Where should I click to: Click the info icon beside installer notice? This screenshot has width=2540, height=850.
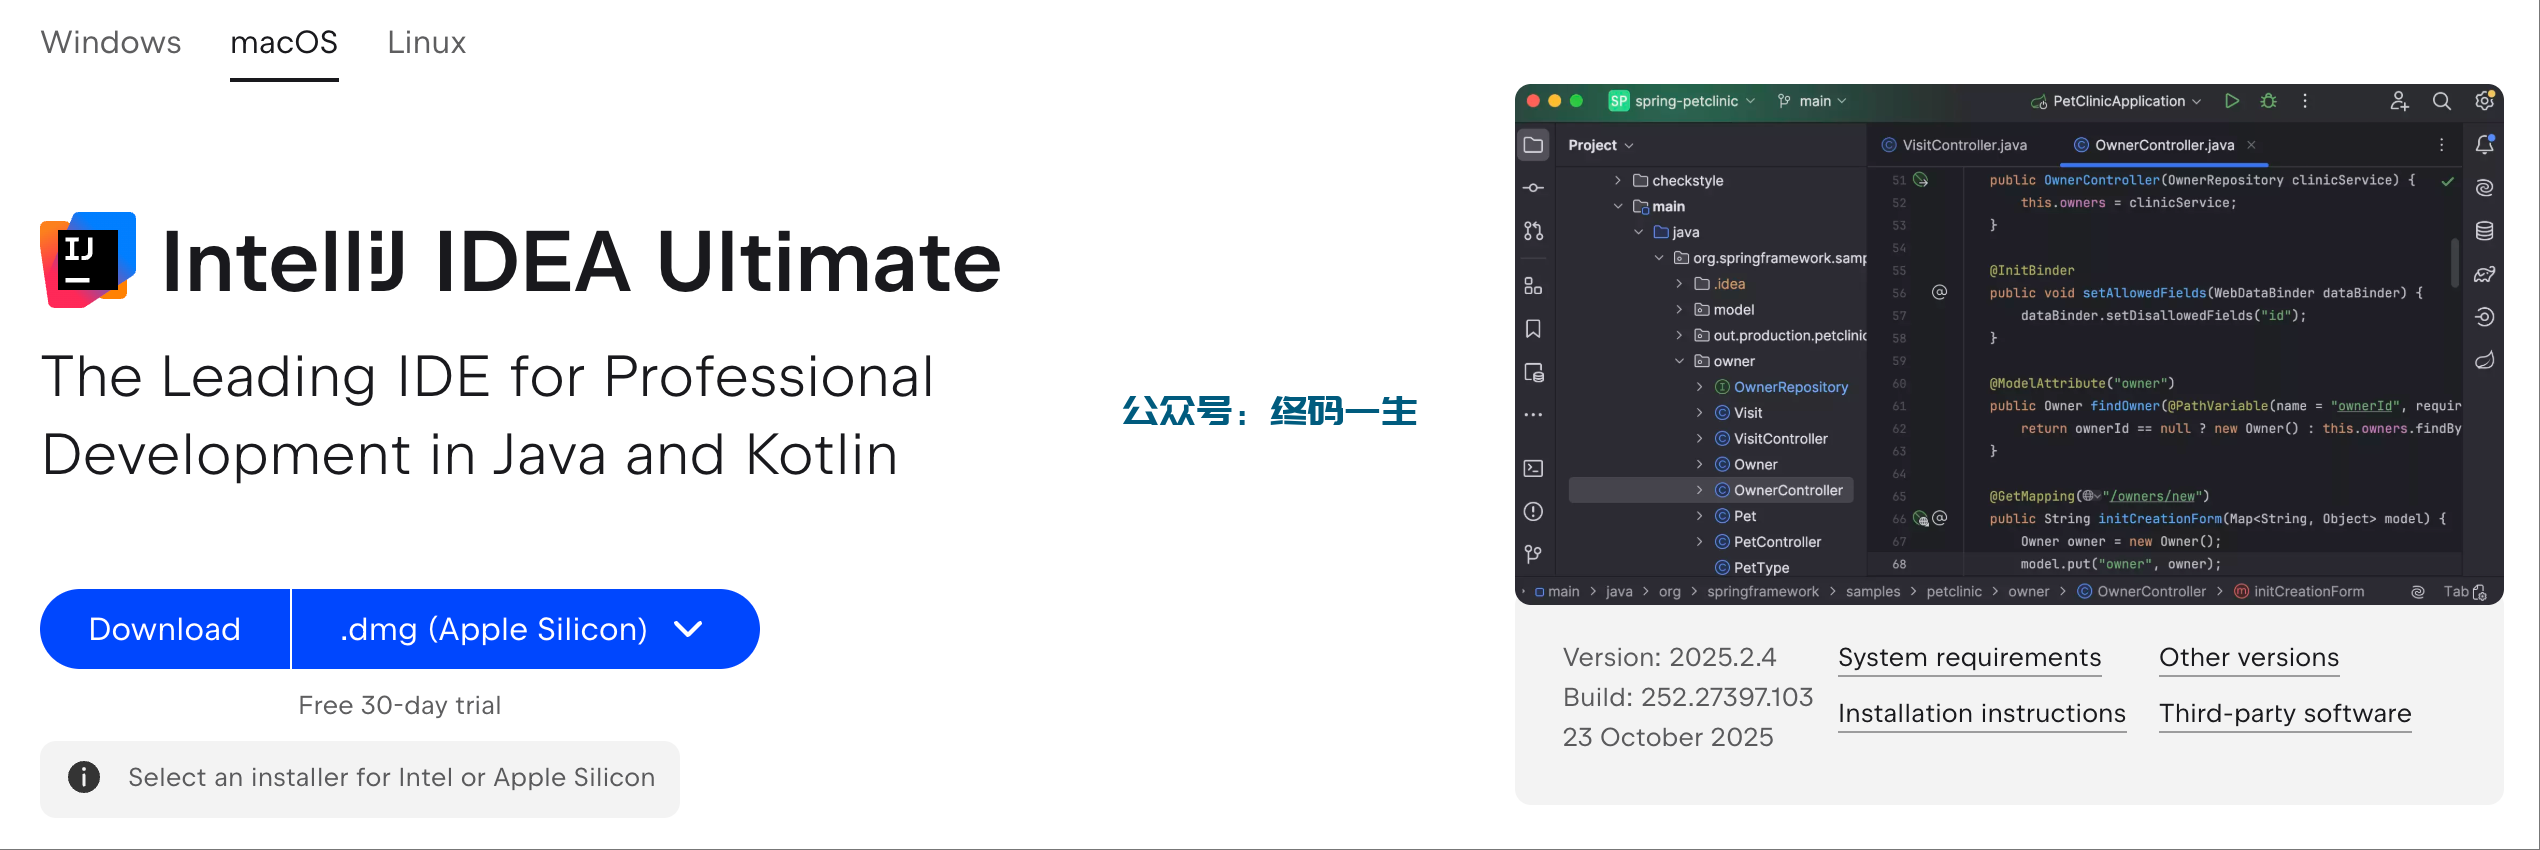84,777
